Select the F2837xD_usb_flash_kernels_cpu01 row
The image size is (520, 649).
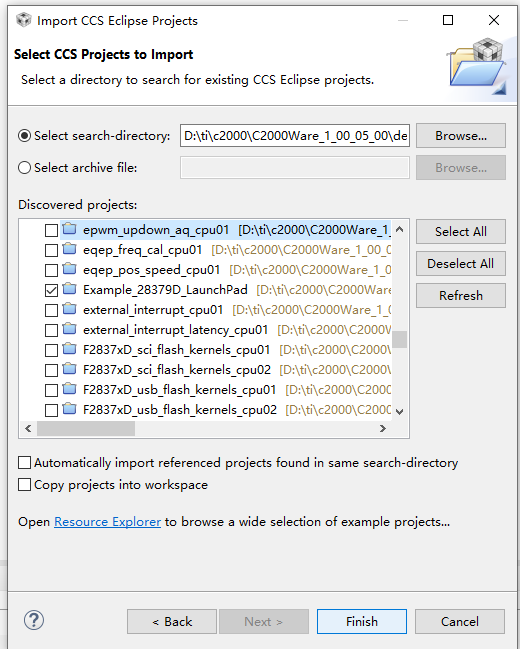tap(226, 389)
